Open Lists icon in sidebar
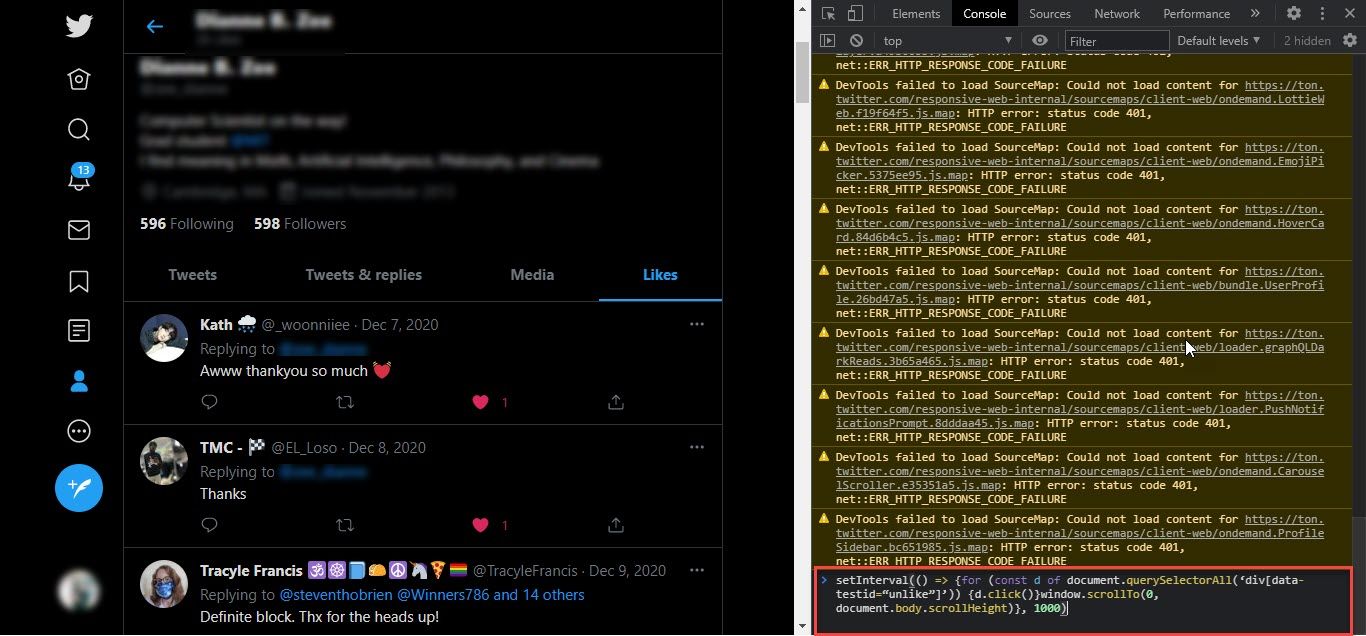This screenshot has width=1366, height=636. [x=79, y=330]
